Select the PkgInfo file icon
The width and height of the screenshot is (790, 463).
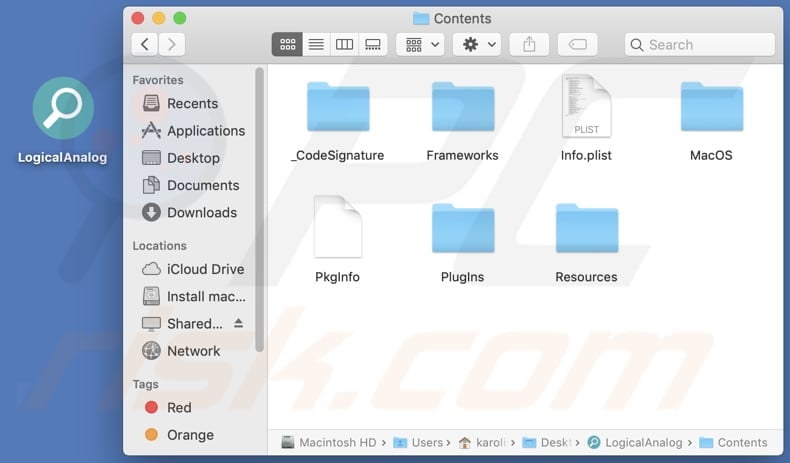pyautogui.click(x=338, y=227)
